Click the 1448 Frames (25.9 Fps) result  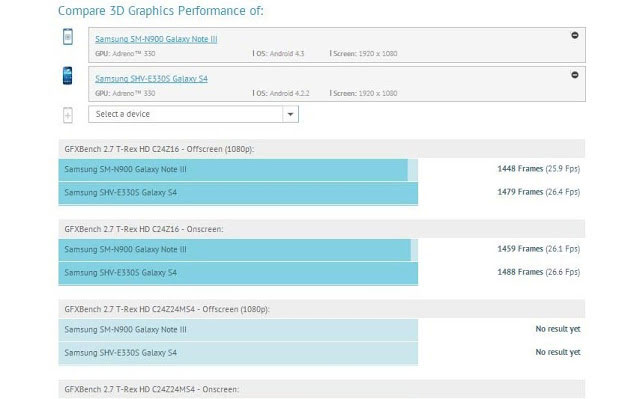538,169
